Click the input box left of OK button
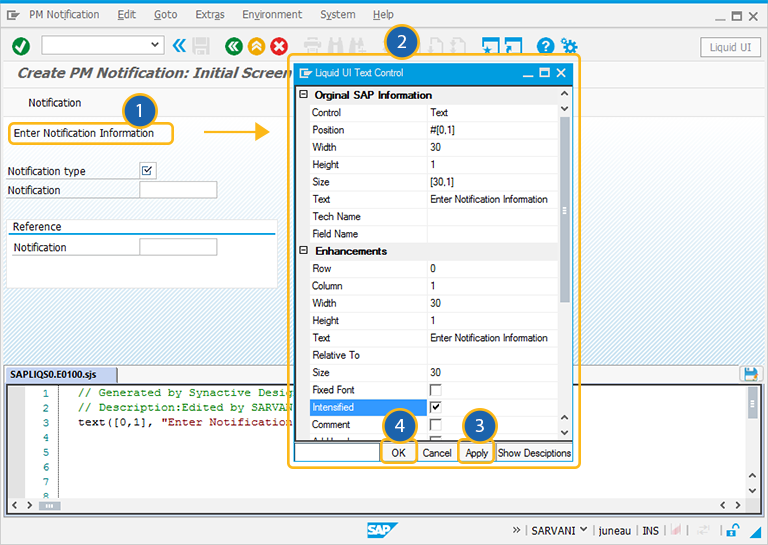This screenshot has height=545, width=768. [337, 452]
